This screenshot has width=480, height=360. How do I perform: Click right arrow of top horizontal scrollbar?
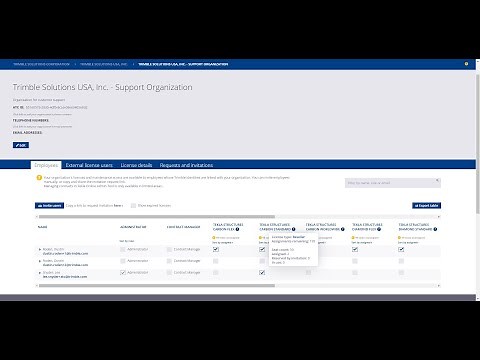(439, 217)
